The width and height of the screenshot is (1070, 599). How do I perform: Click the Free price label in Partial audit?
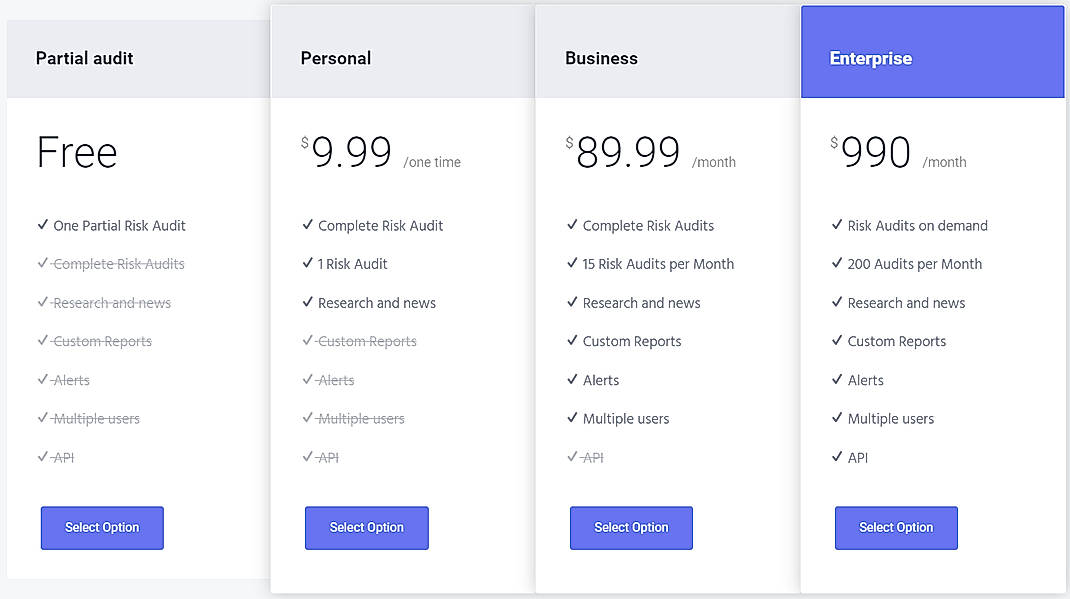[76, 152]
